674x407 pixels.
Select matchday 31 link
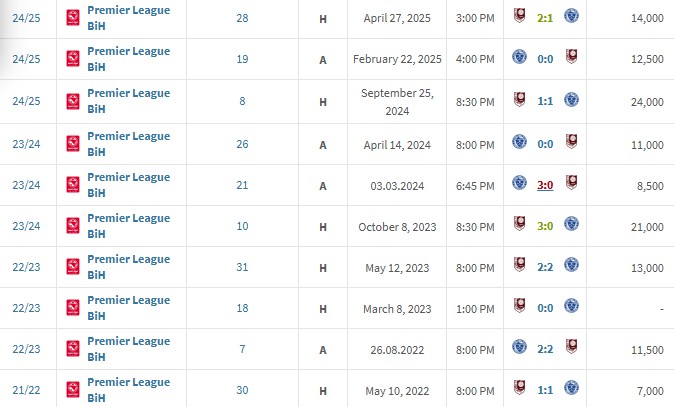coord(242,267)
